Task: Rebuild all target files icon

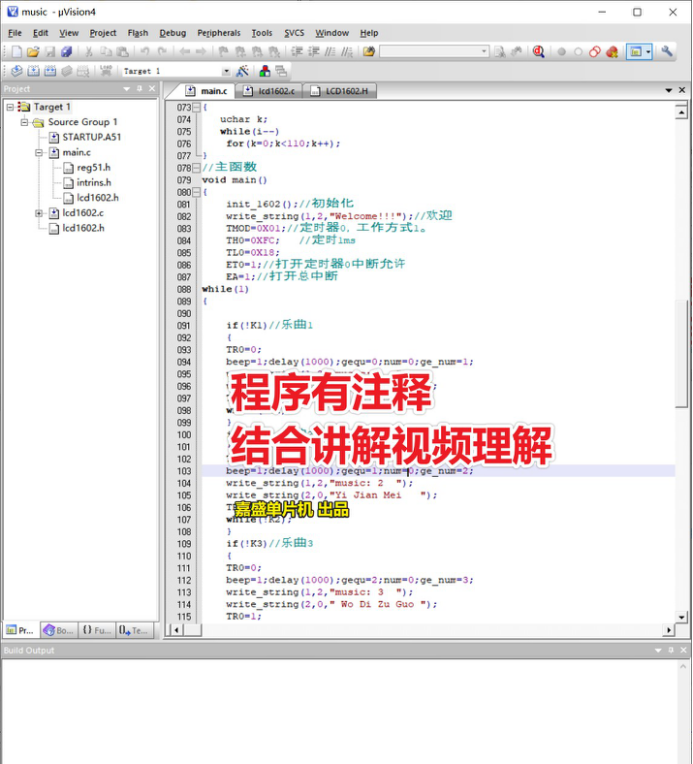Action: [x=50, y=71]
